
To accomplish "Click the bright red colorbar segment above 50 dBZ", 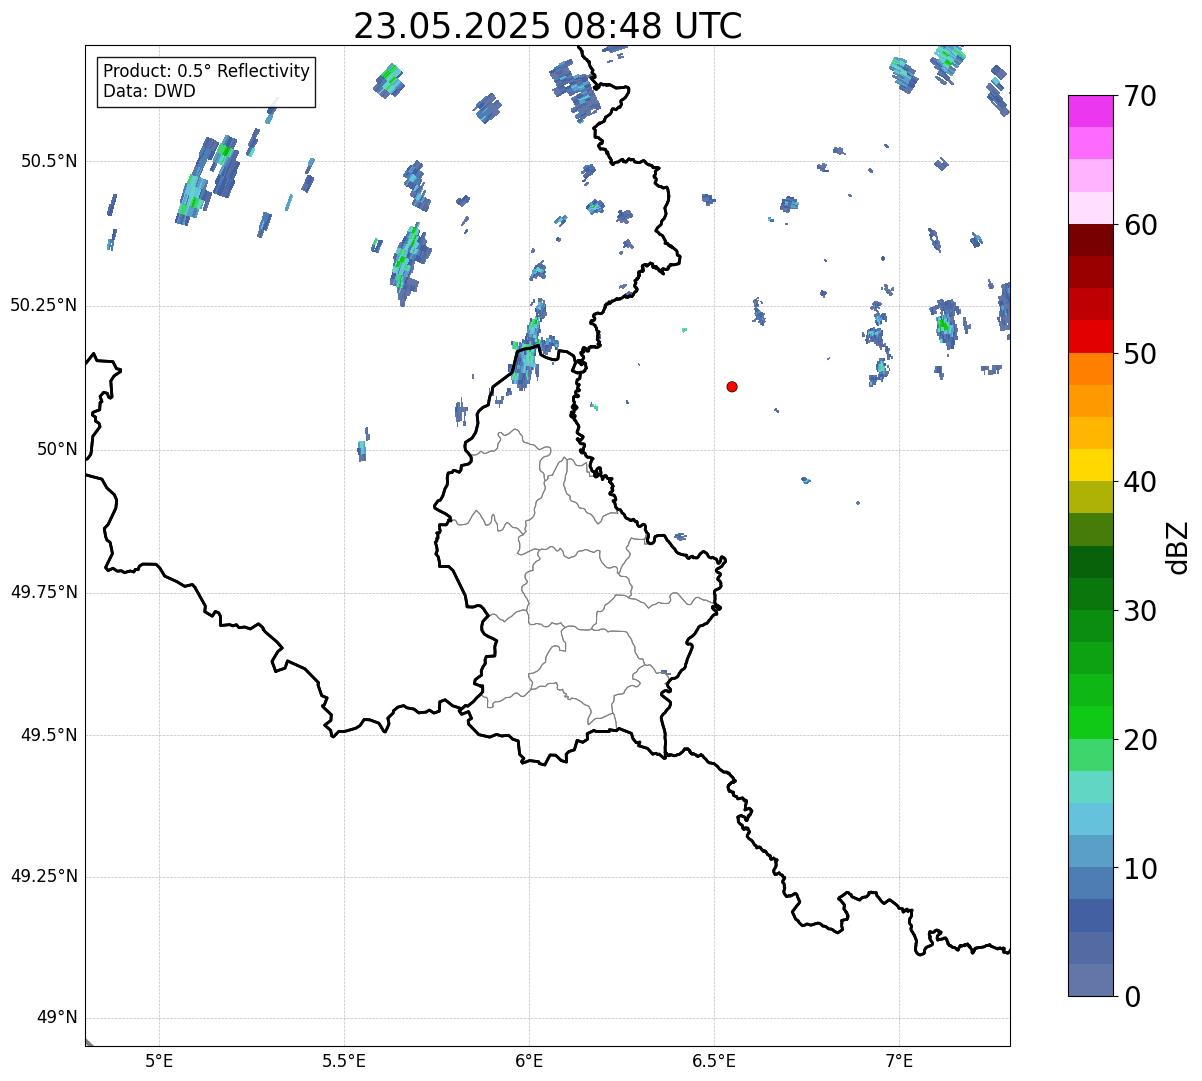I will pos(1090,336).
